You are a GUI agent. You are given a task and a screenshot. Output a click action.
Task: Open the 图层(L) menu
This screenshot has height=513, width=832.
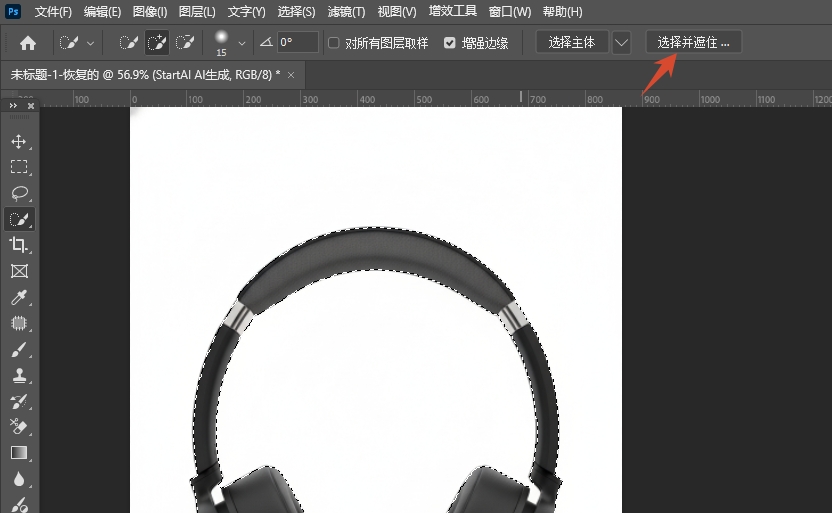tap(197, 12)
